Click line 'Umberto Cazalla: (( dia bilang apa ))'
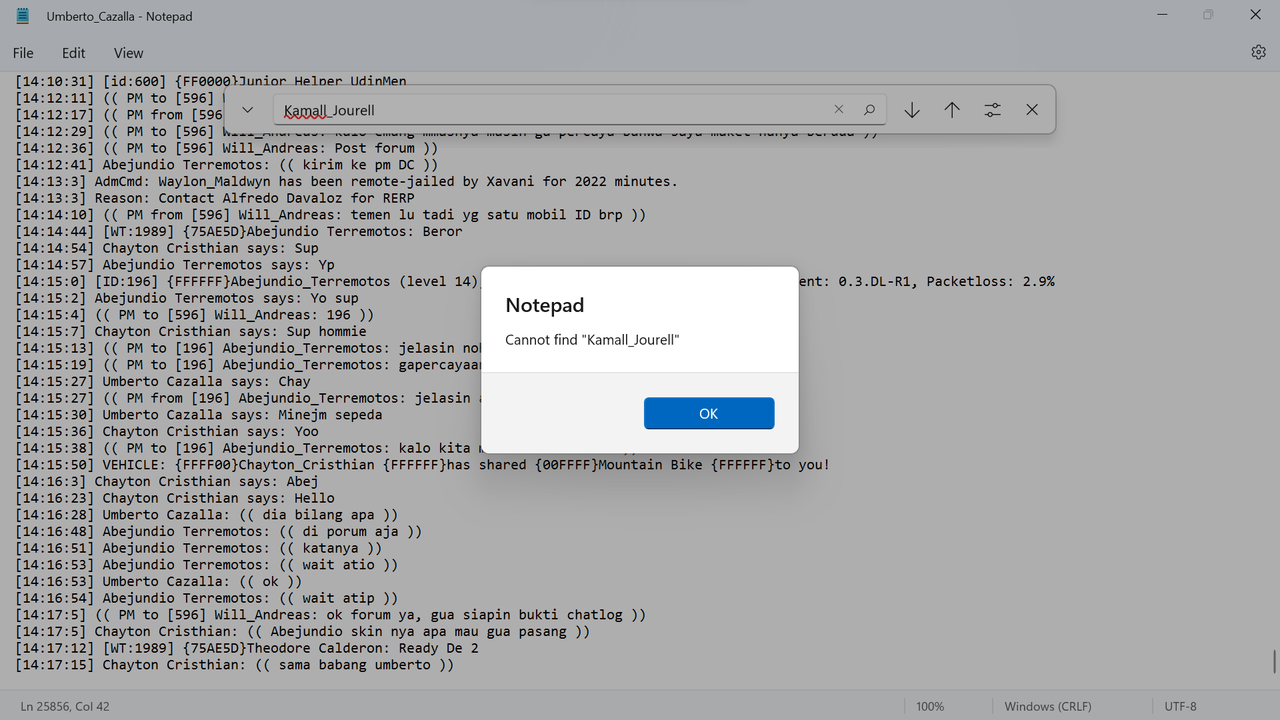This screenshot has width=1280, height=720. click(x=206, y=515)
